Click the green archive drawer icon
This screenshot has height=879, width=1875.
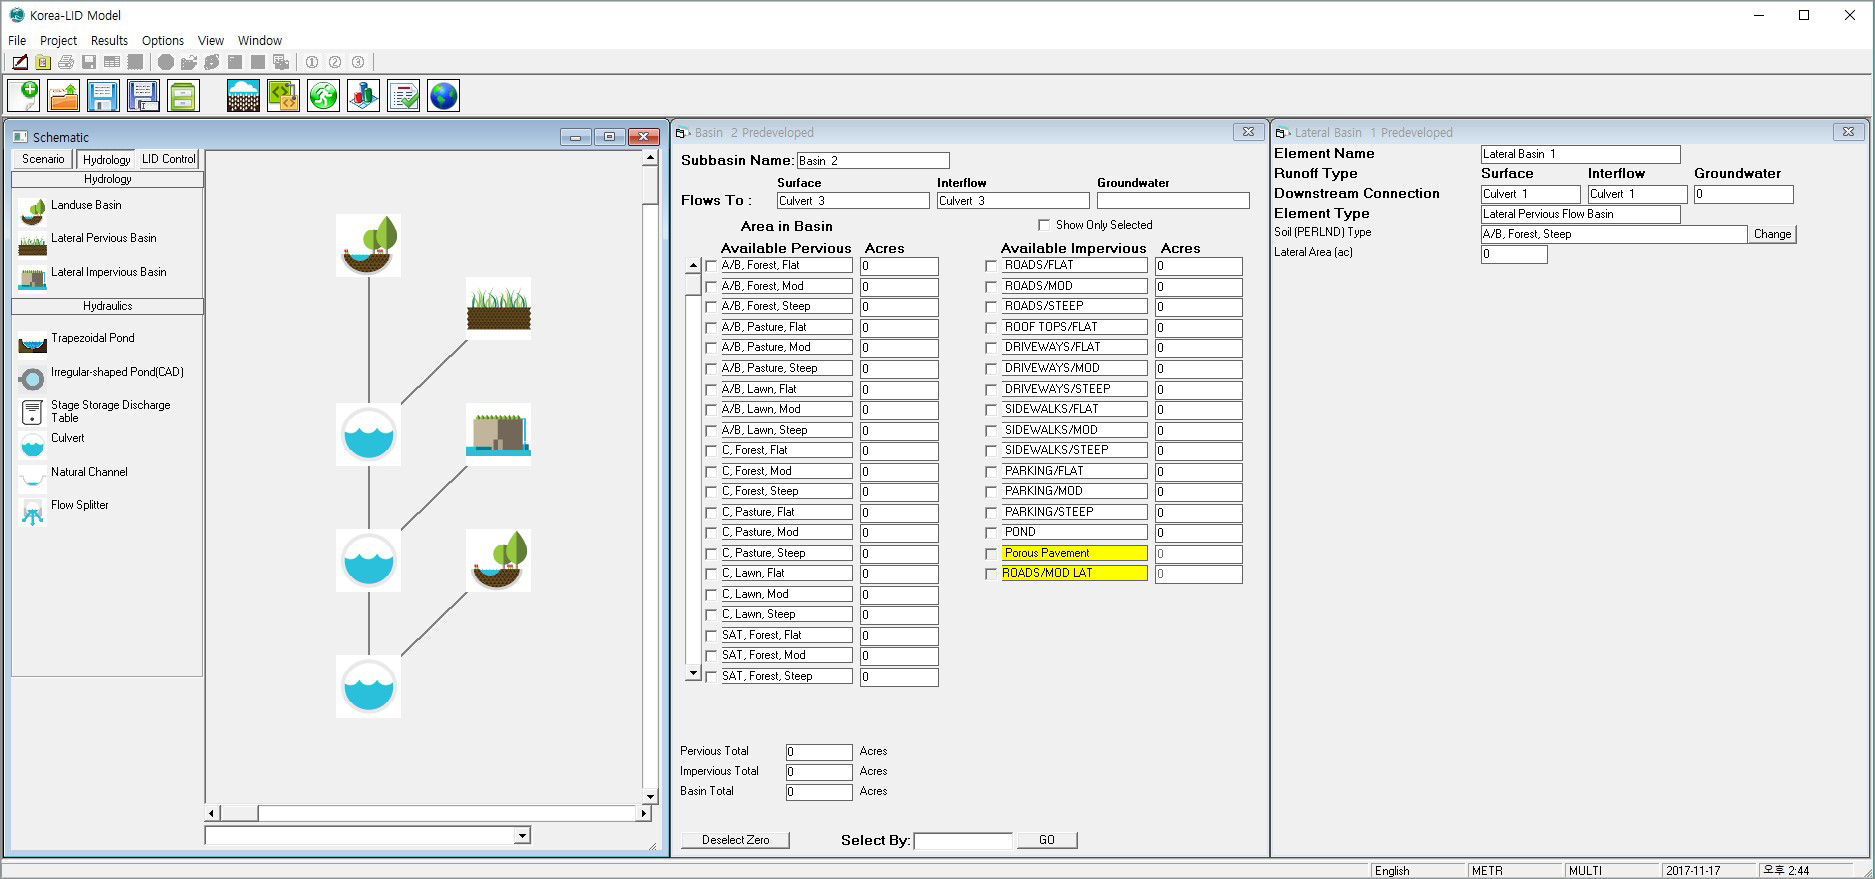(183, 96)
